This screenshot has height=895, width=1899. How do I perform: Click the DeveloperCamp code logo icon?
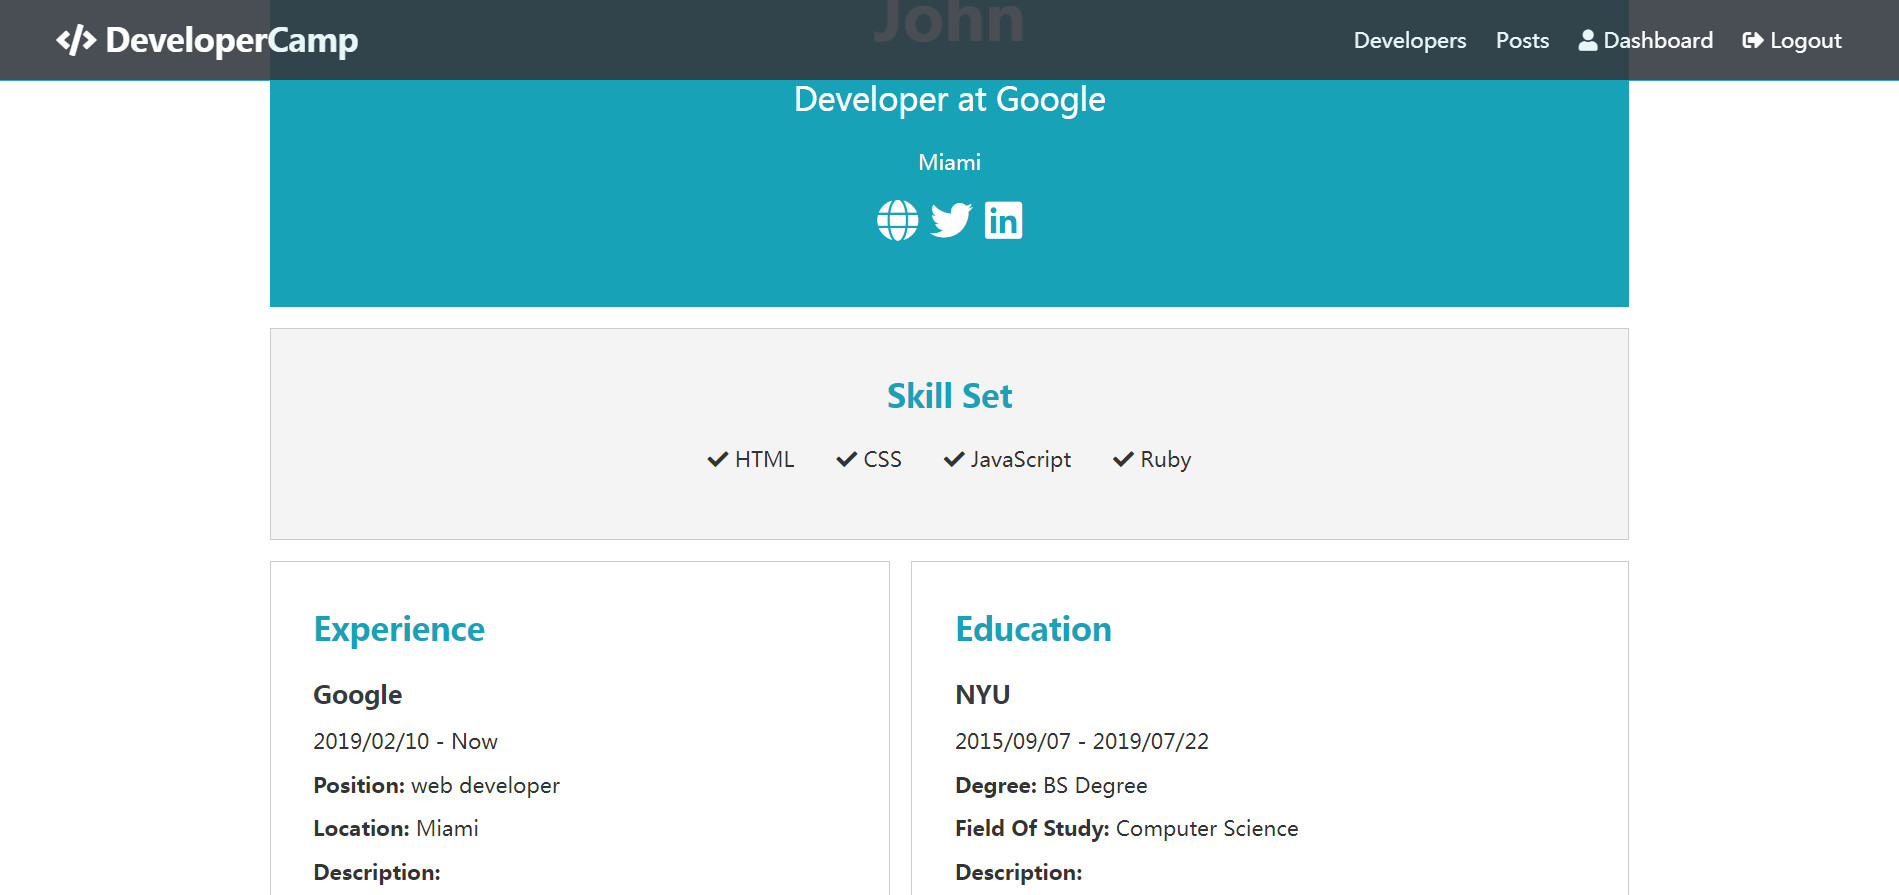click(76, 40)
